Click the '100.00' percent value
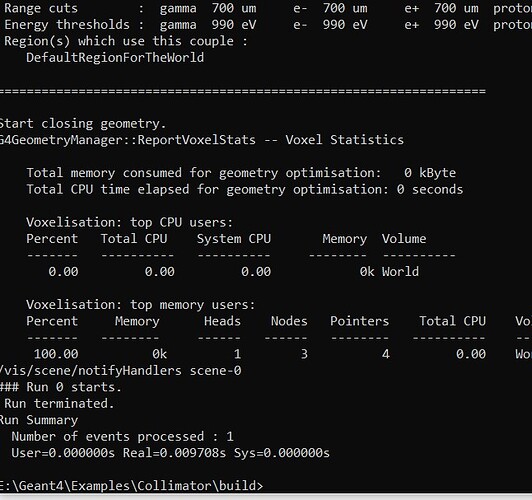This screenshot has height=500, width=532. tap(56, 354)
